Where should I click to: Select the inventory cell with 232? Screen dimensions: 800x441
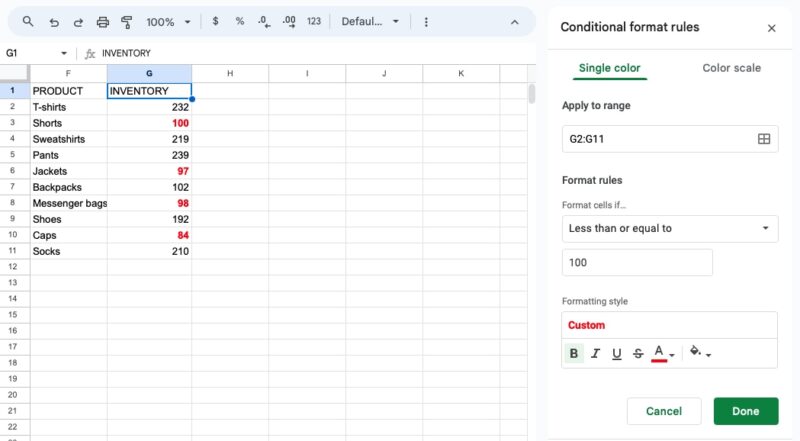[x=149, y=107]
